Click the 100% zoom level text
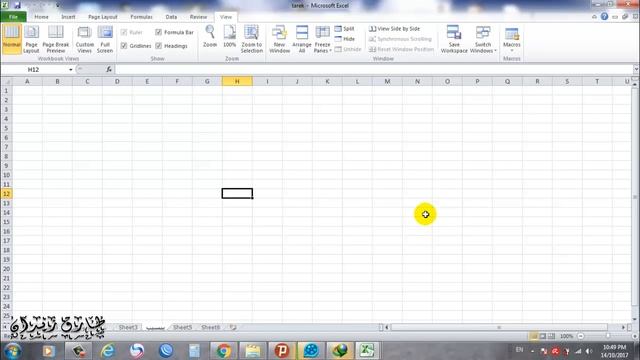The height and width of the screenshot is (360, 640). pos(566,336)
